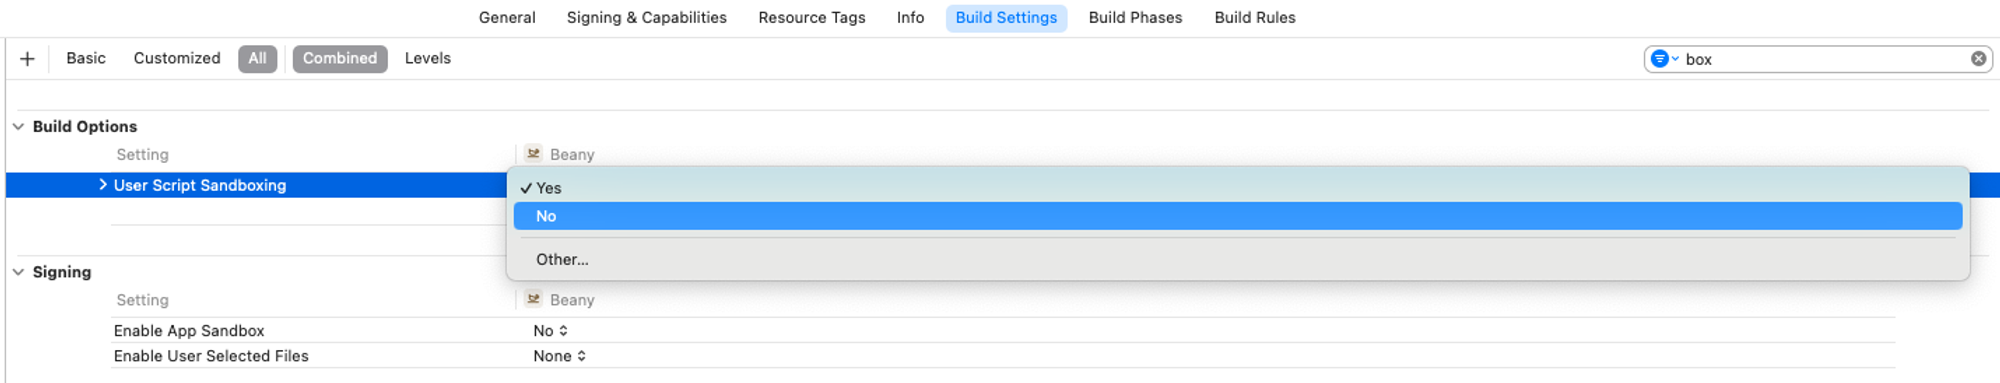Add a build setting with plus icon
Image resolution: width=2000 pixels, height=383 pixels.
point(27,59)
